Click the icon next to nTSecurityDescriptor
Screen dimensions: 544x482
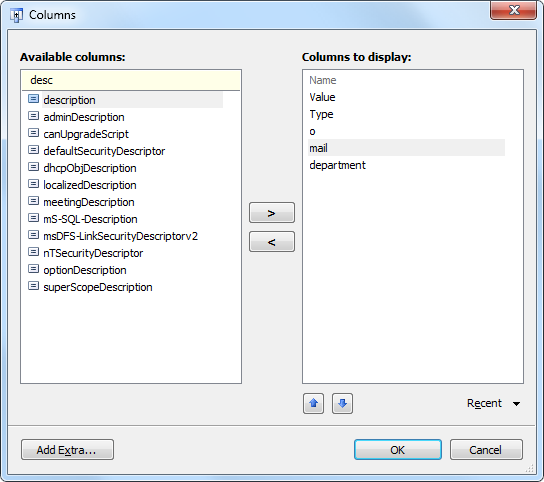[33, 252]
